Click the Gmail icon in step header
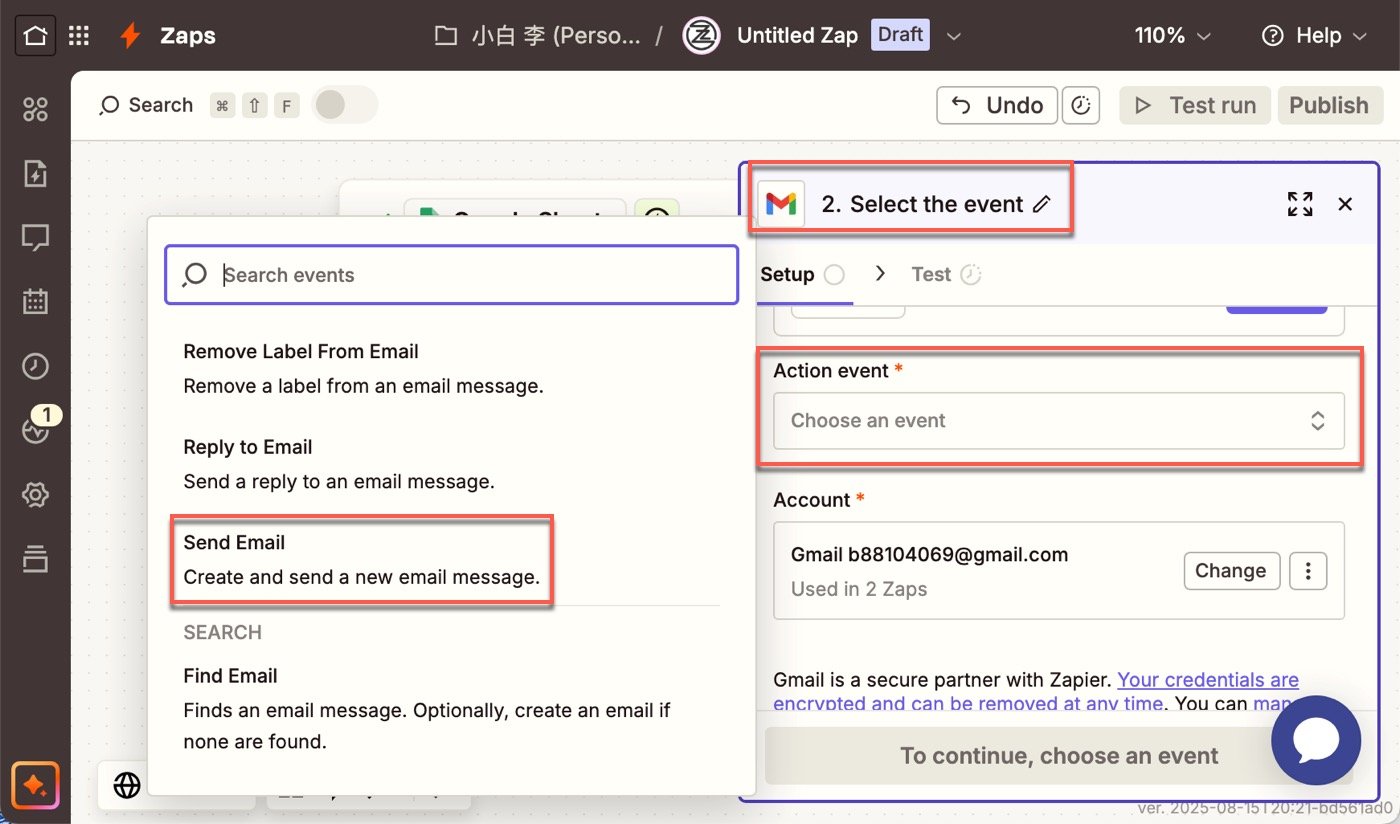Viewport: 1400px width, 824px height. (x=781, y=204)
